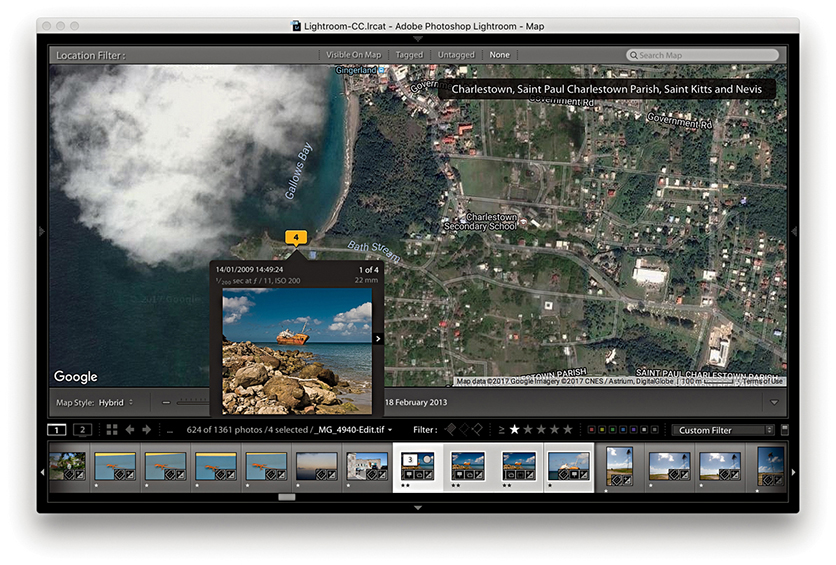This screenshot has width=836, height=565.
Task: Expand toolbar options arrow at right of map toolbar
Action: click(773, 402)
